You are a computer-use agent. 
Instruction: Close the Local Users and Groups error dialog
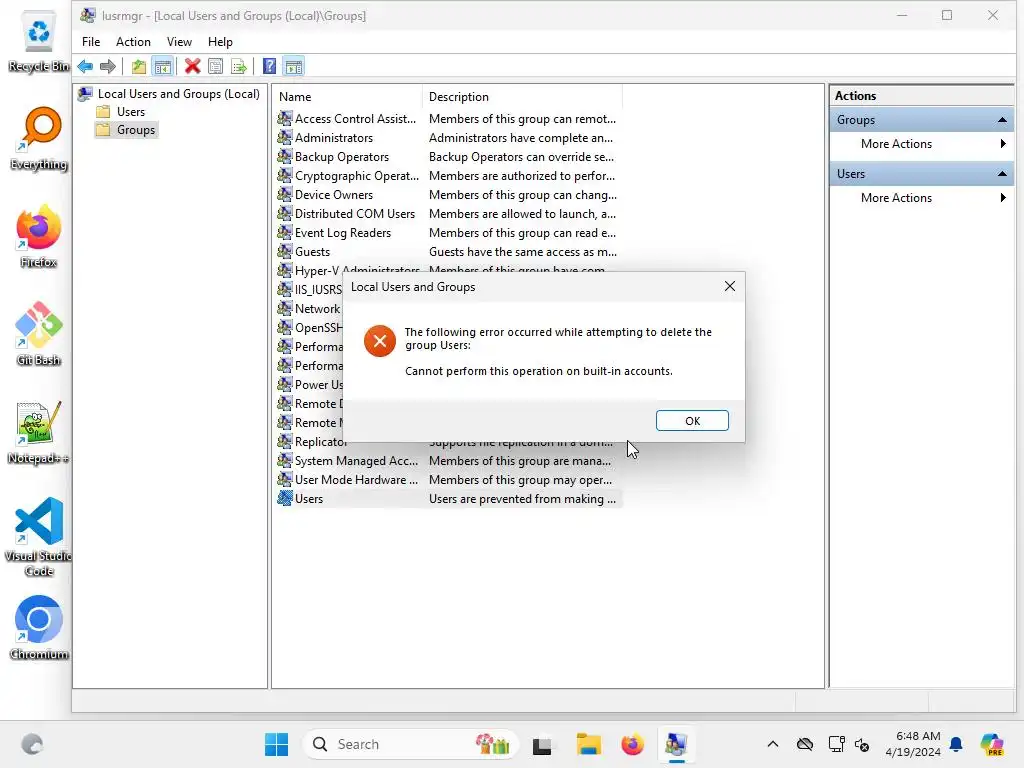pyautogui.click(x=729, y=286)
